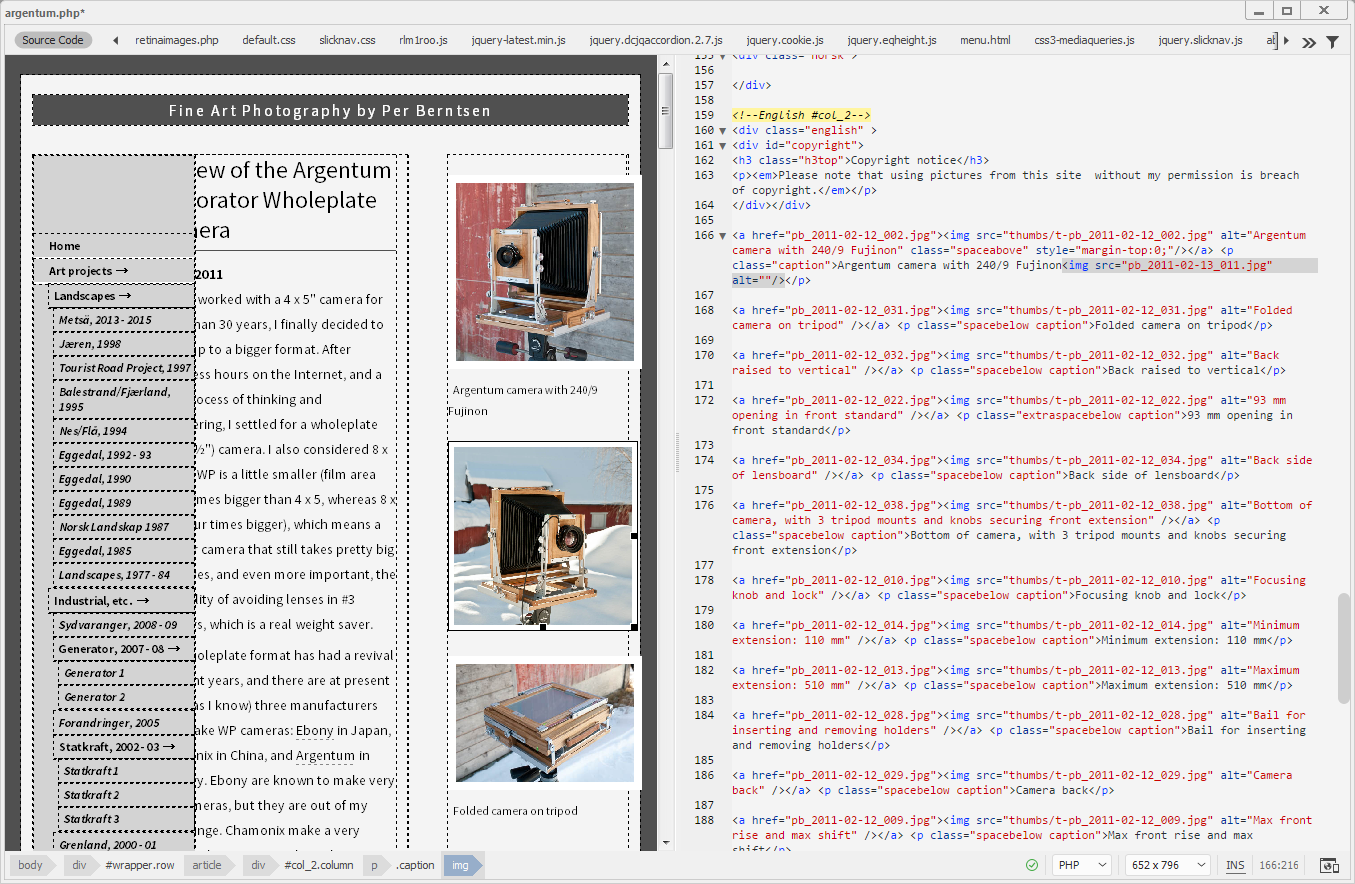Screen dimensions: 1355x884
Task: Open menu.html related file
Action: click(985, 40)
